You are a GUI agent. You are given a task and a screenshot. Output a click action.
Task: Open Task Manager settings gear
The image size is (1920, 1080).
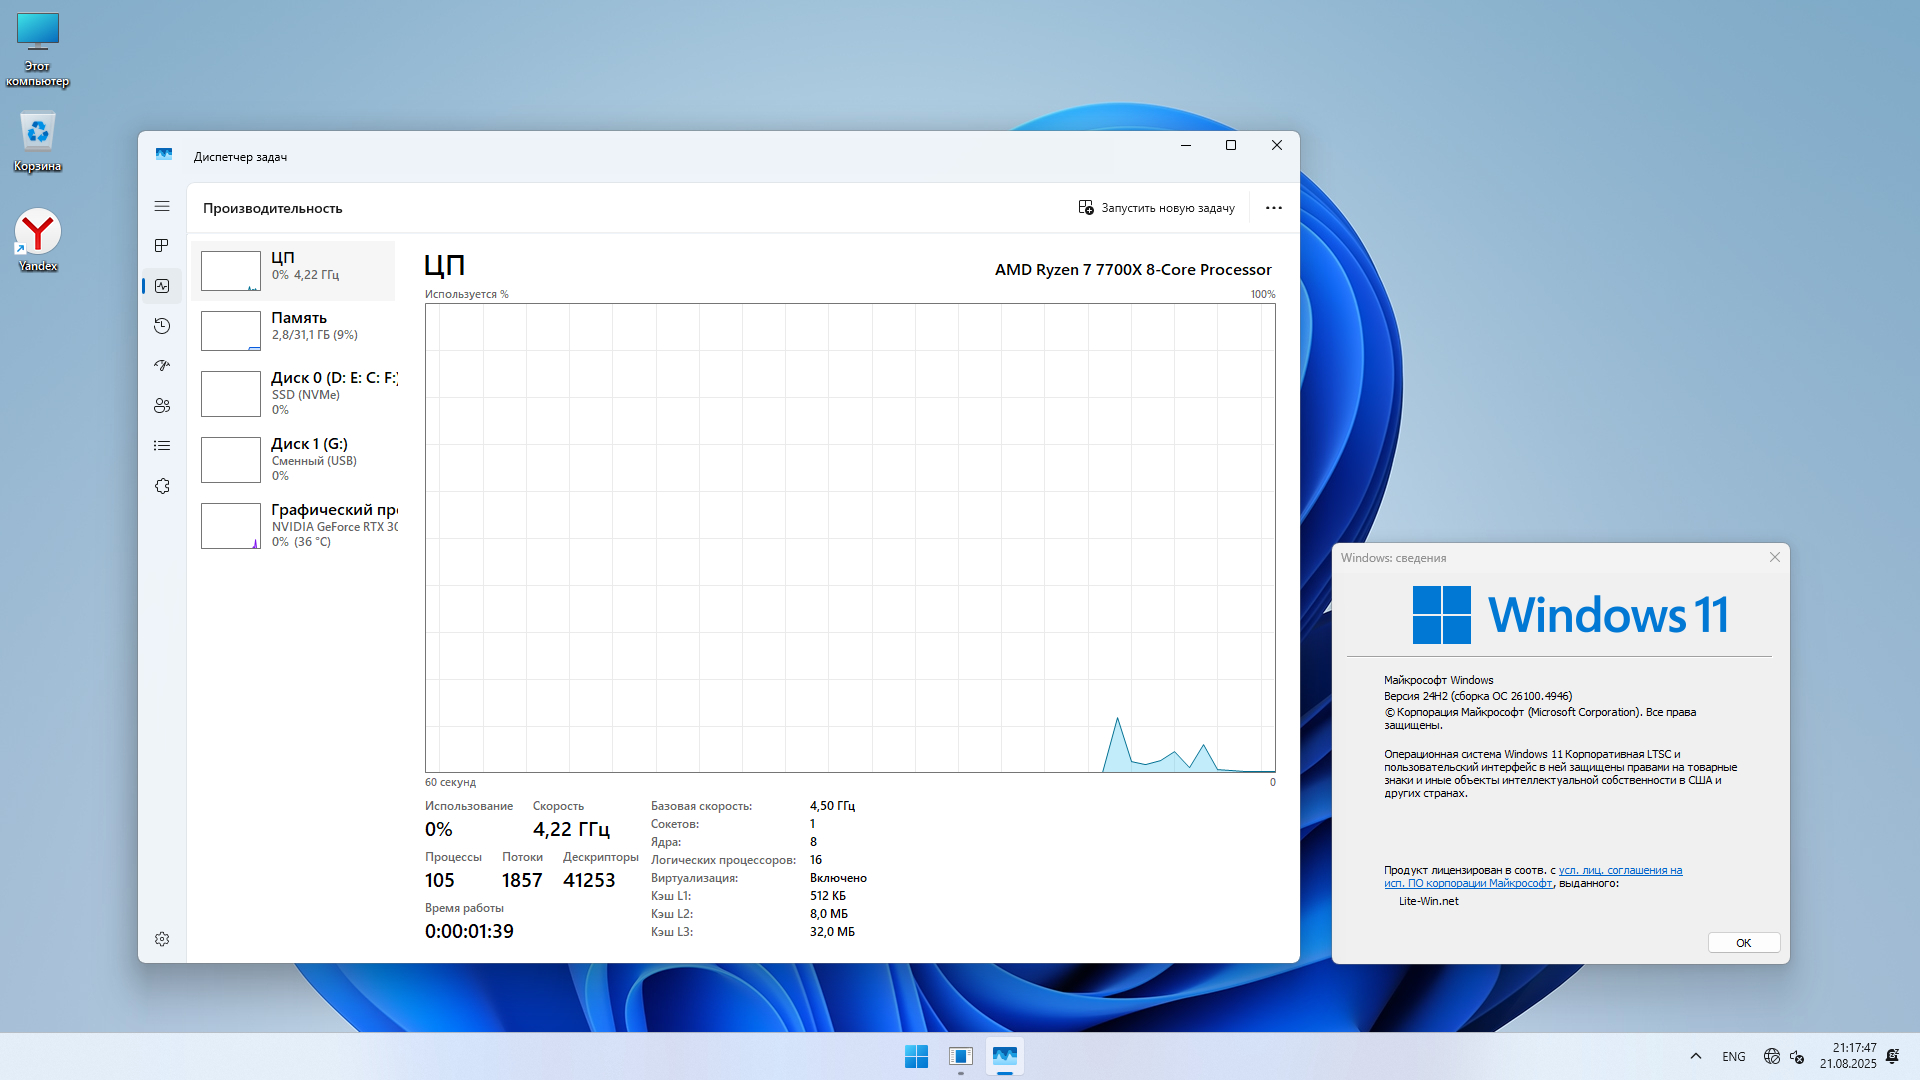coord(162,939)
